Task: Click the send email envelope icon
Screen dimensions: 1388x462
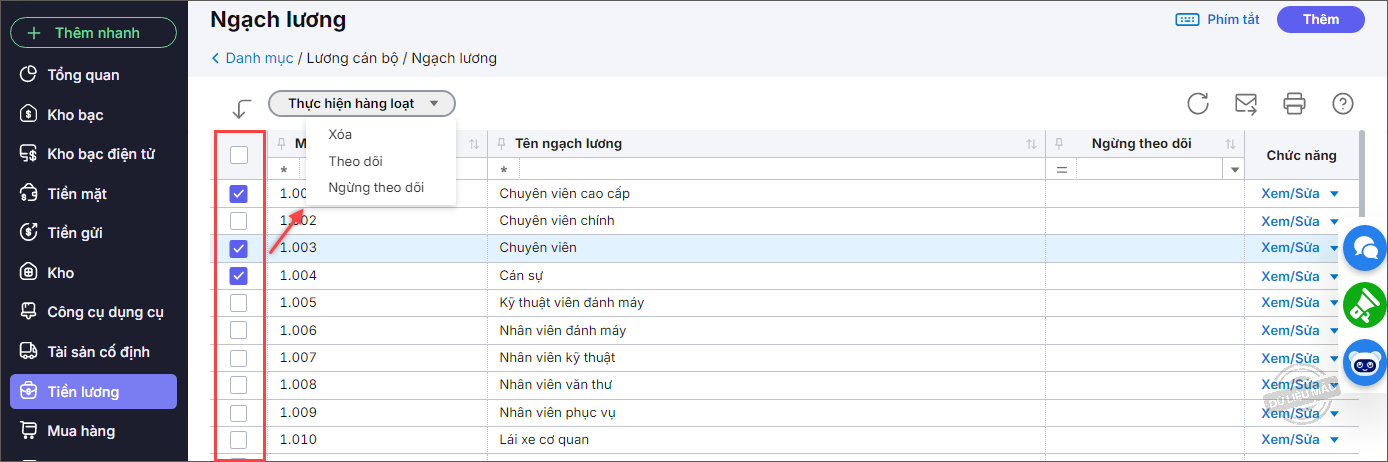Action: 1246,103
